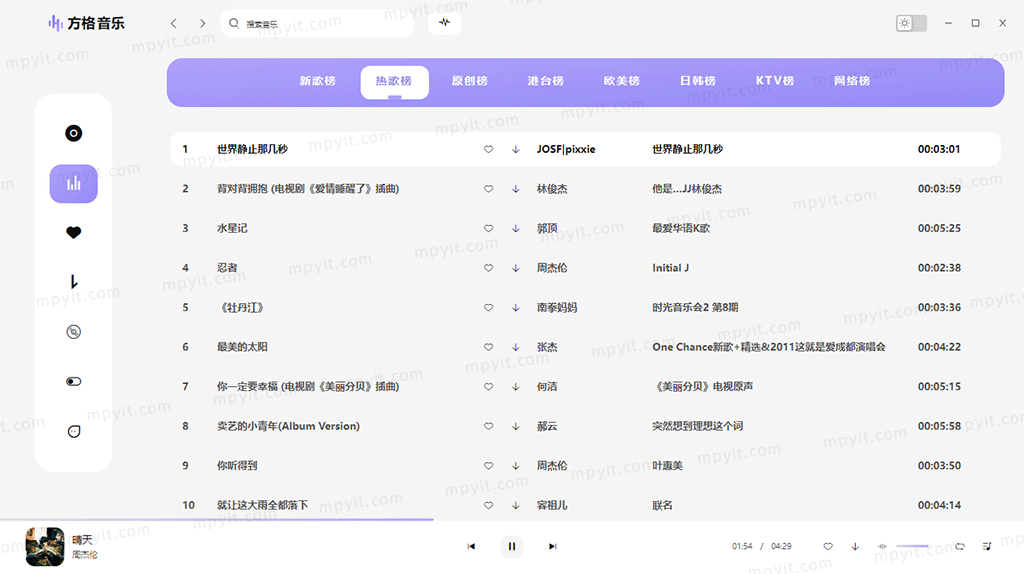Screen dimensions: 1024x574
Task: Focus the music search field
Action: [317, 24]
